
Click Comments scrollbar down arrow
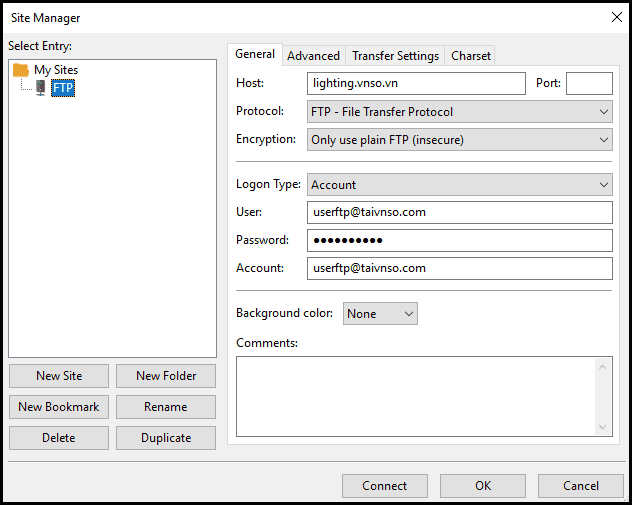(603, 427)
